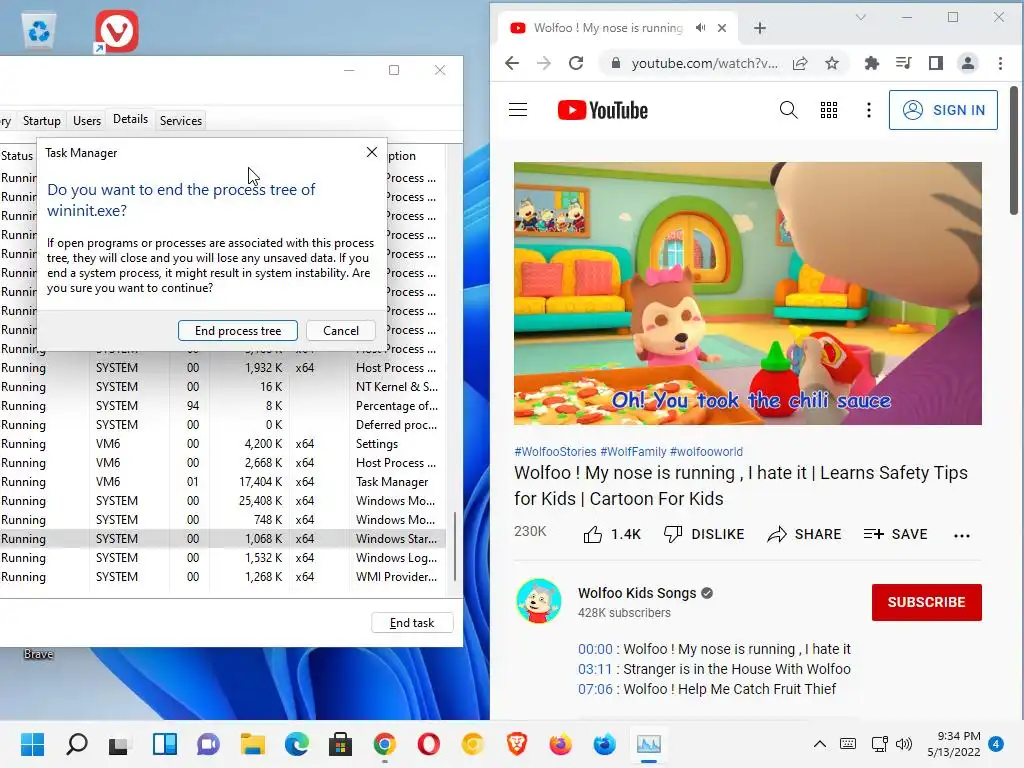
Task: Bookmark this page with the star icon
Action: coord(831,63)
